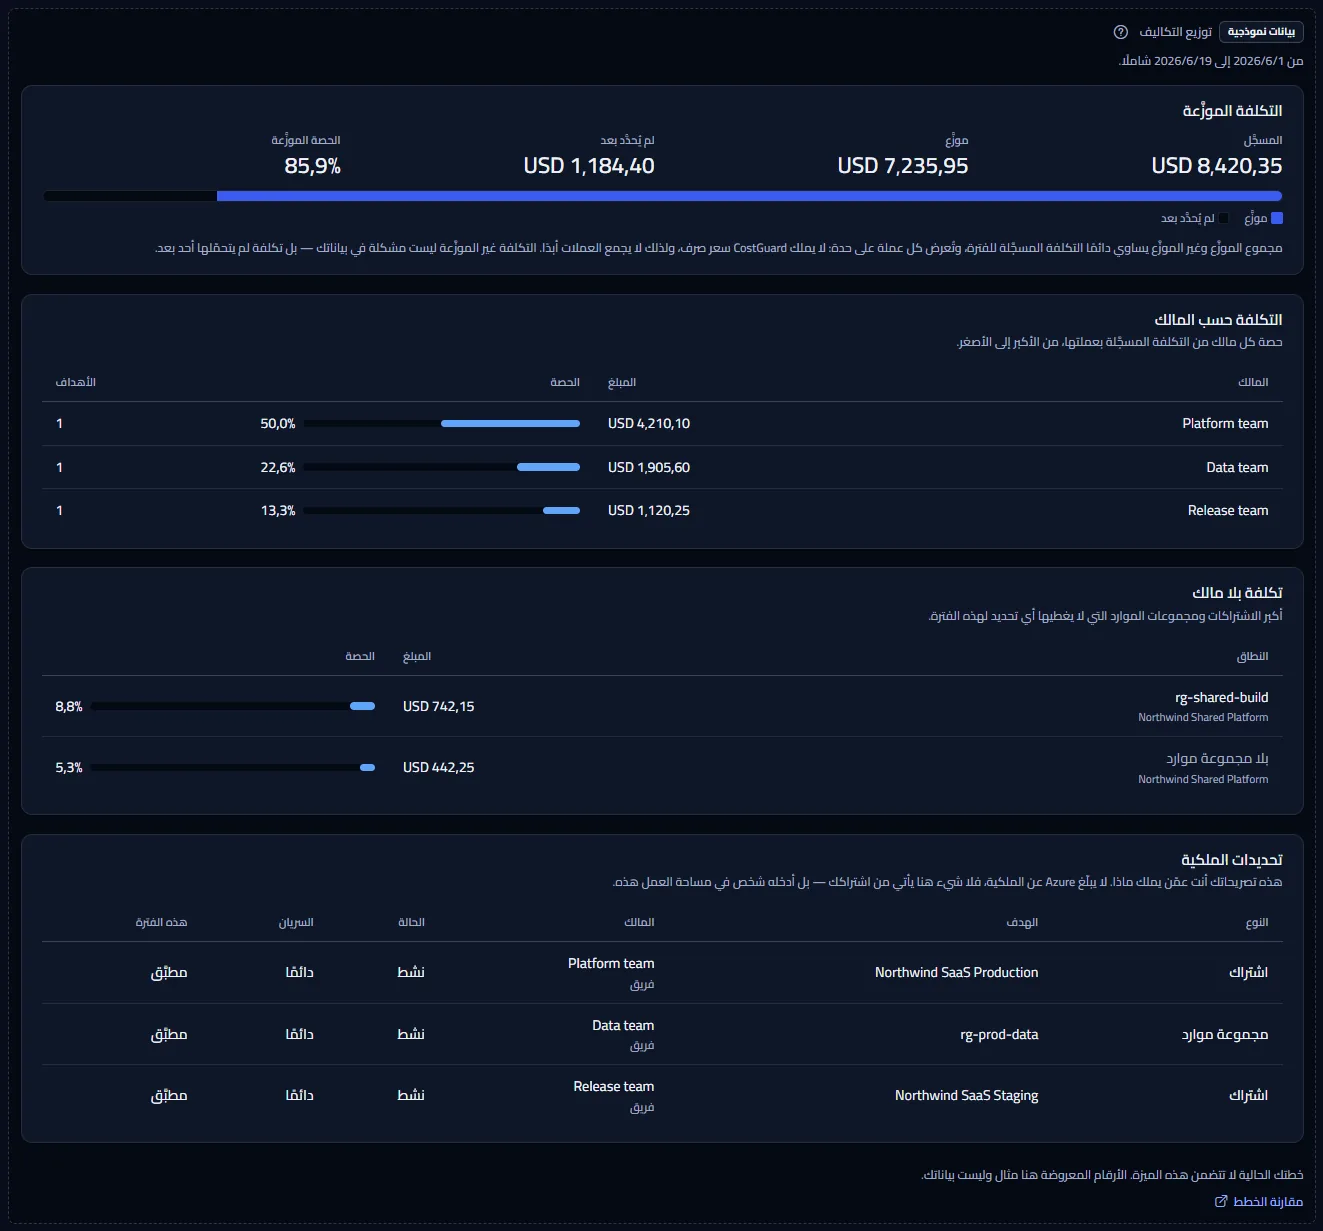Click the dark لم يُحدَّد بعد legend swatch
This screenshot has width=1323, height=1231.
(x=1224, y=218)
